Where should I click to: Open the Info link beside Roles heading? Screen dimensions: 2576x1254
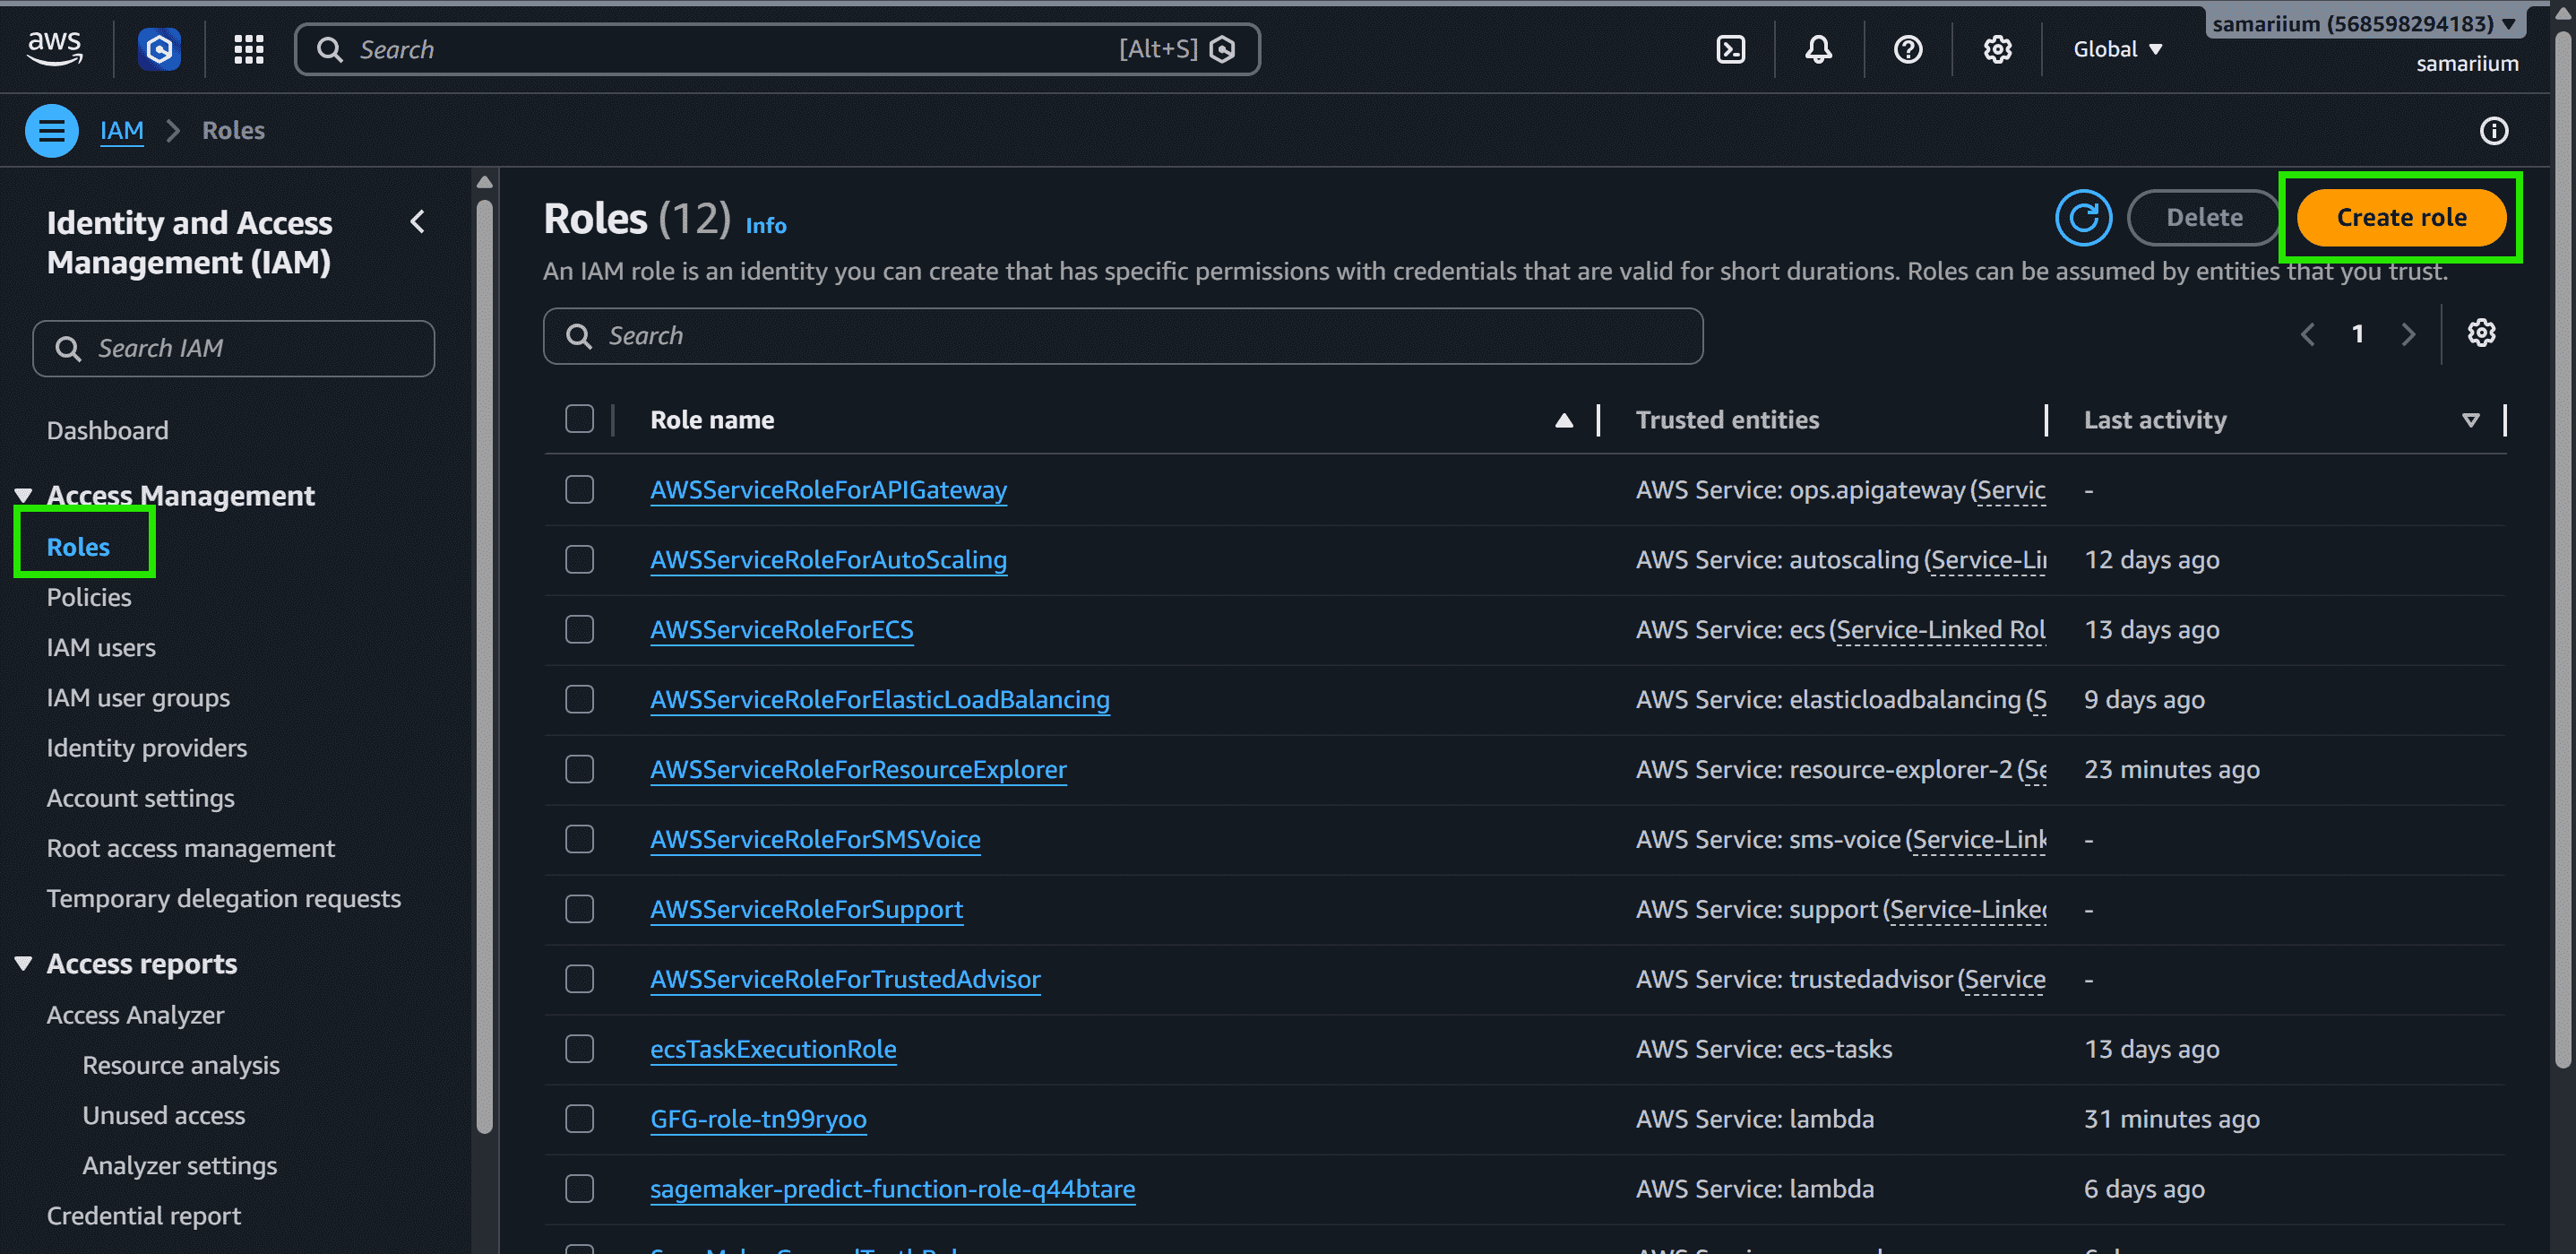click(766, 226)
